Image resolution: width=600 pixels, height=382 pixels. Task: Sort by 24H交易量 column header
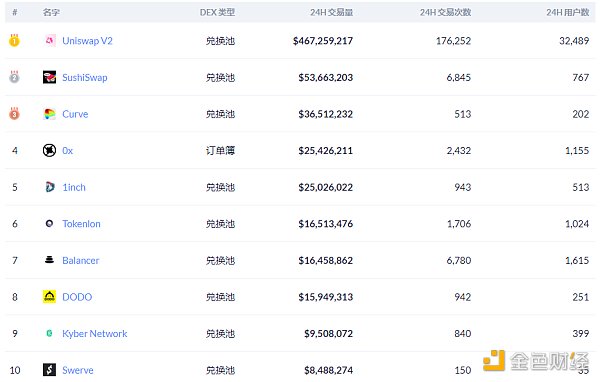(331, 12)
